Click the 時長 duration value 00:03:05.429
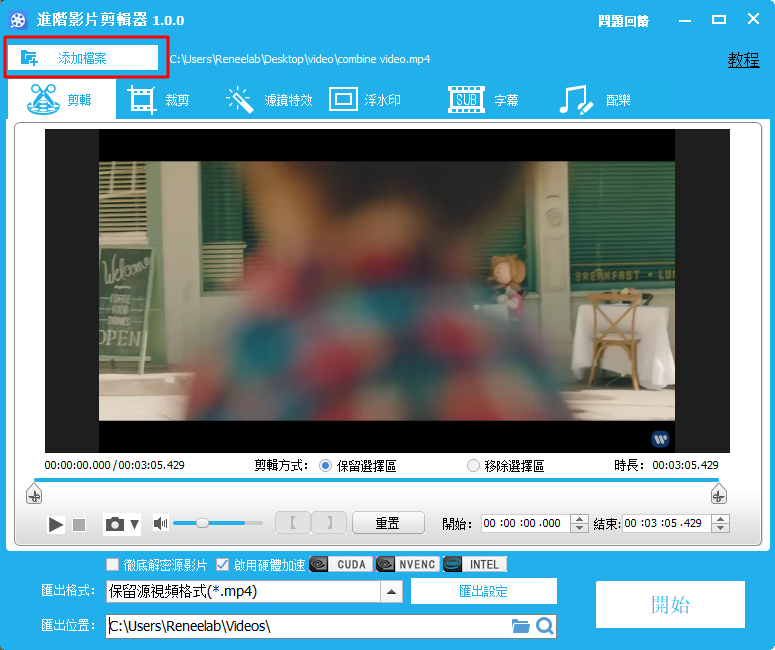775x650 pixels. (685, 465)
